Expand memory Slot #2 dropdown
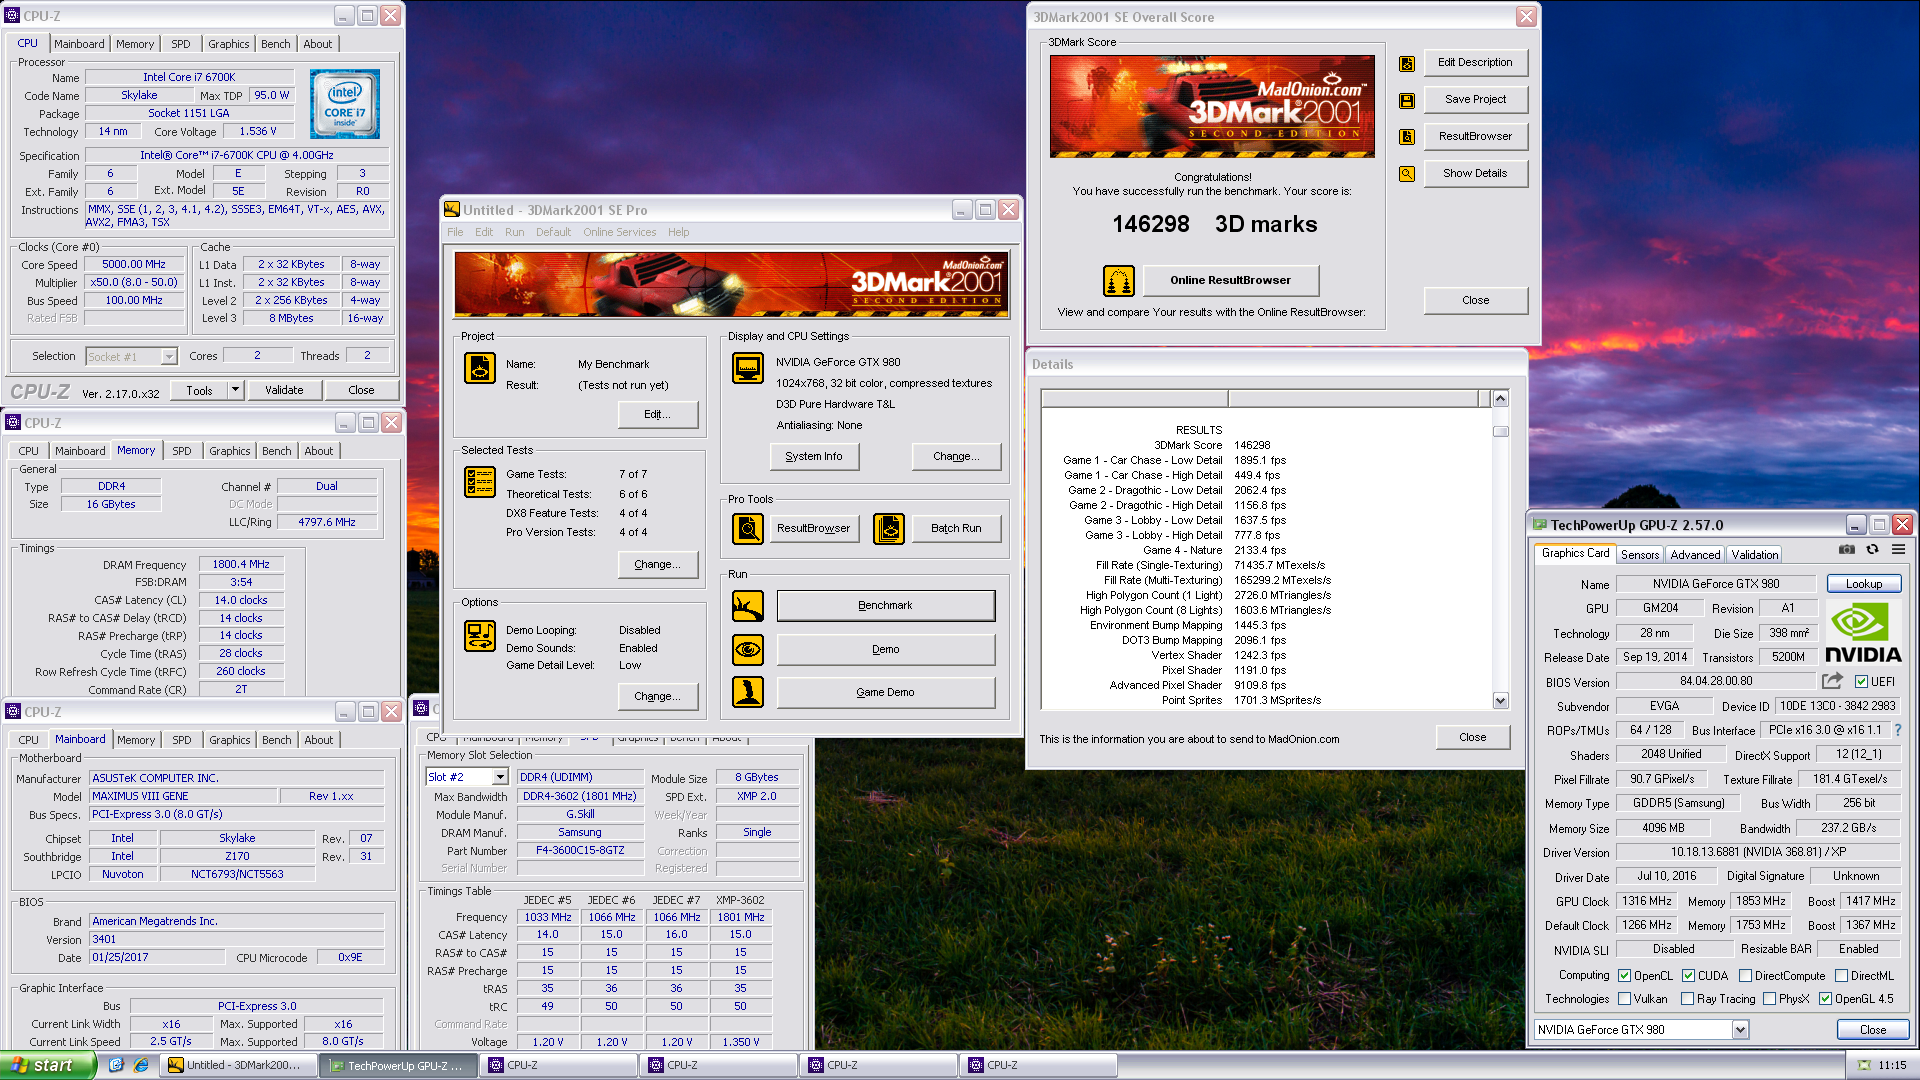This screenshot has width=1920, height=1080. [x=500, y=777]
